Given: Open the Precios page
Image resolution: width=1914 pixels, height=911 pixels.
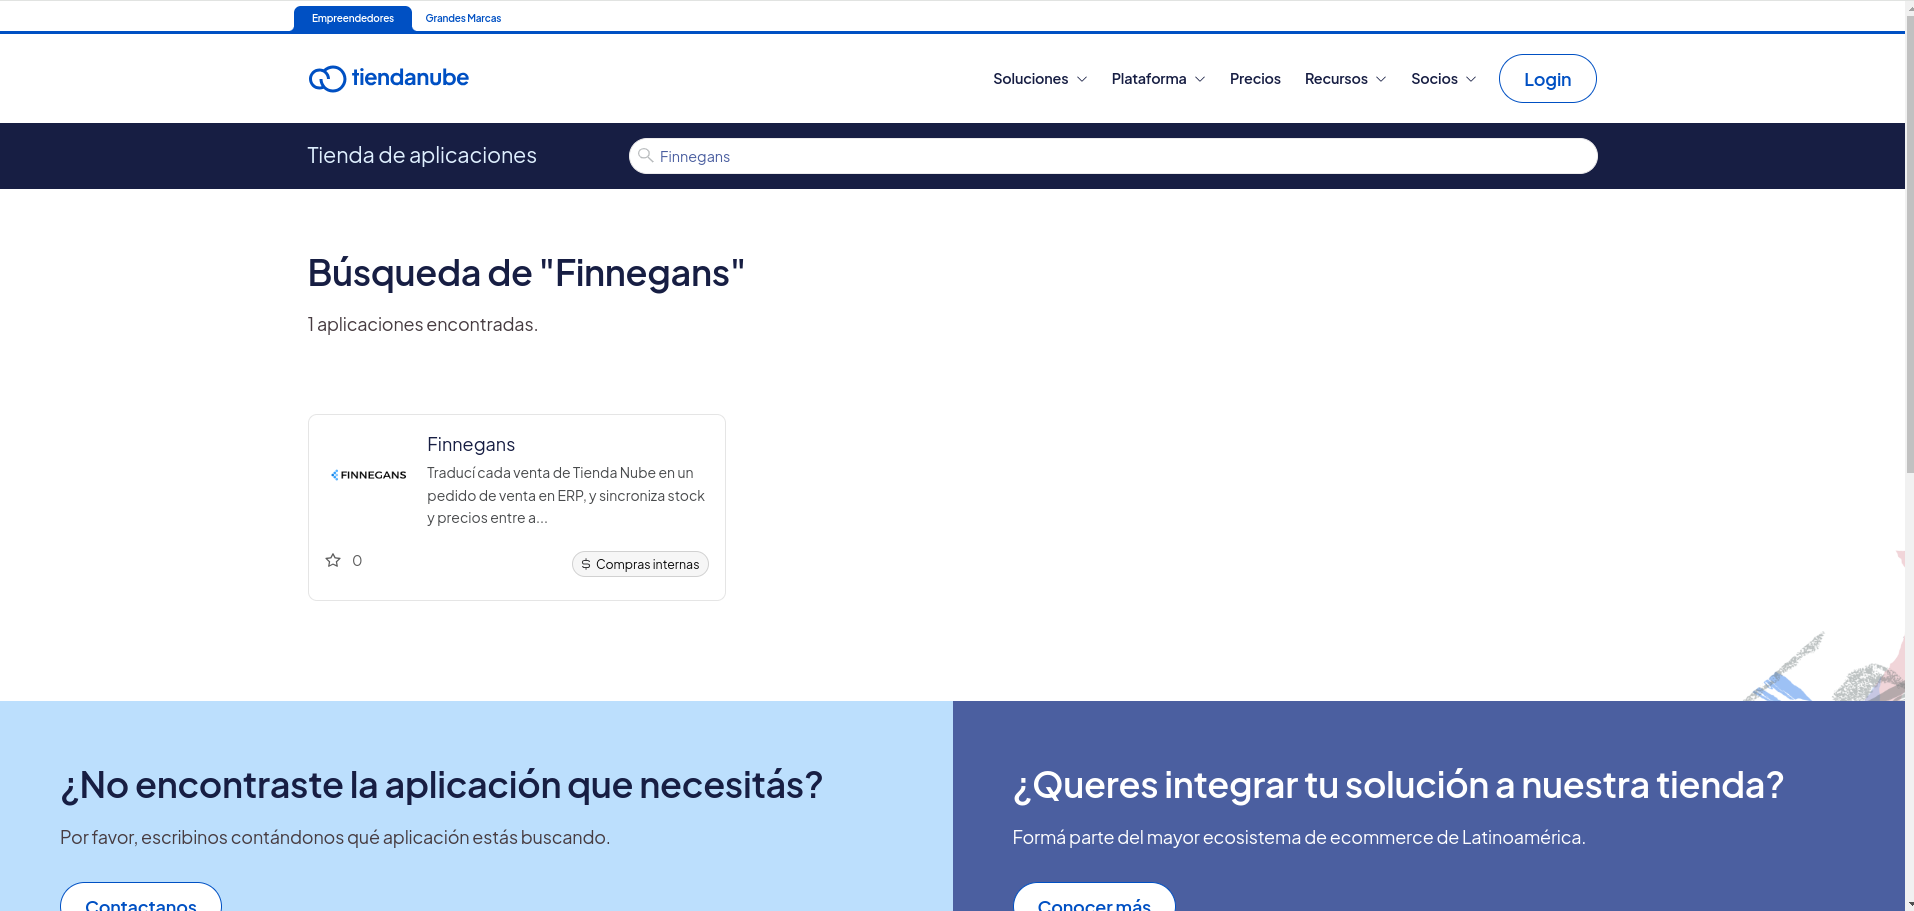Looking at the screenshot, I should [1255, 79].
